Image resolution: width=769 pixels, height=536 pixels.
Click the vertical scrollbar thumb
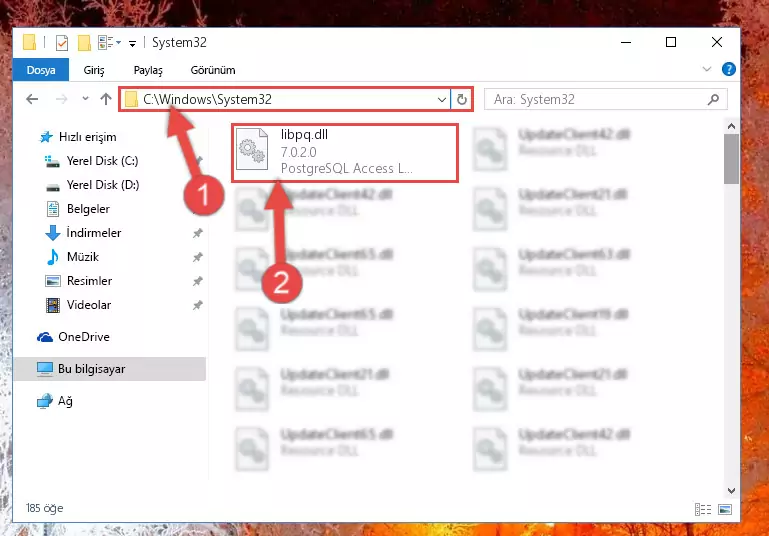(731, 159)
